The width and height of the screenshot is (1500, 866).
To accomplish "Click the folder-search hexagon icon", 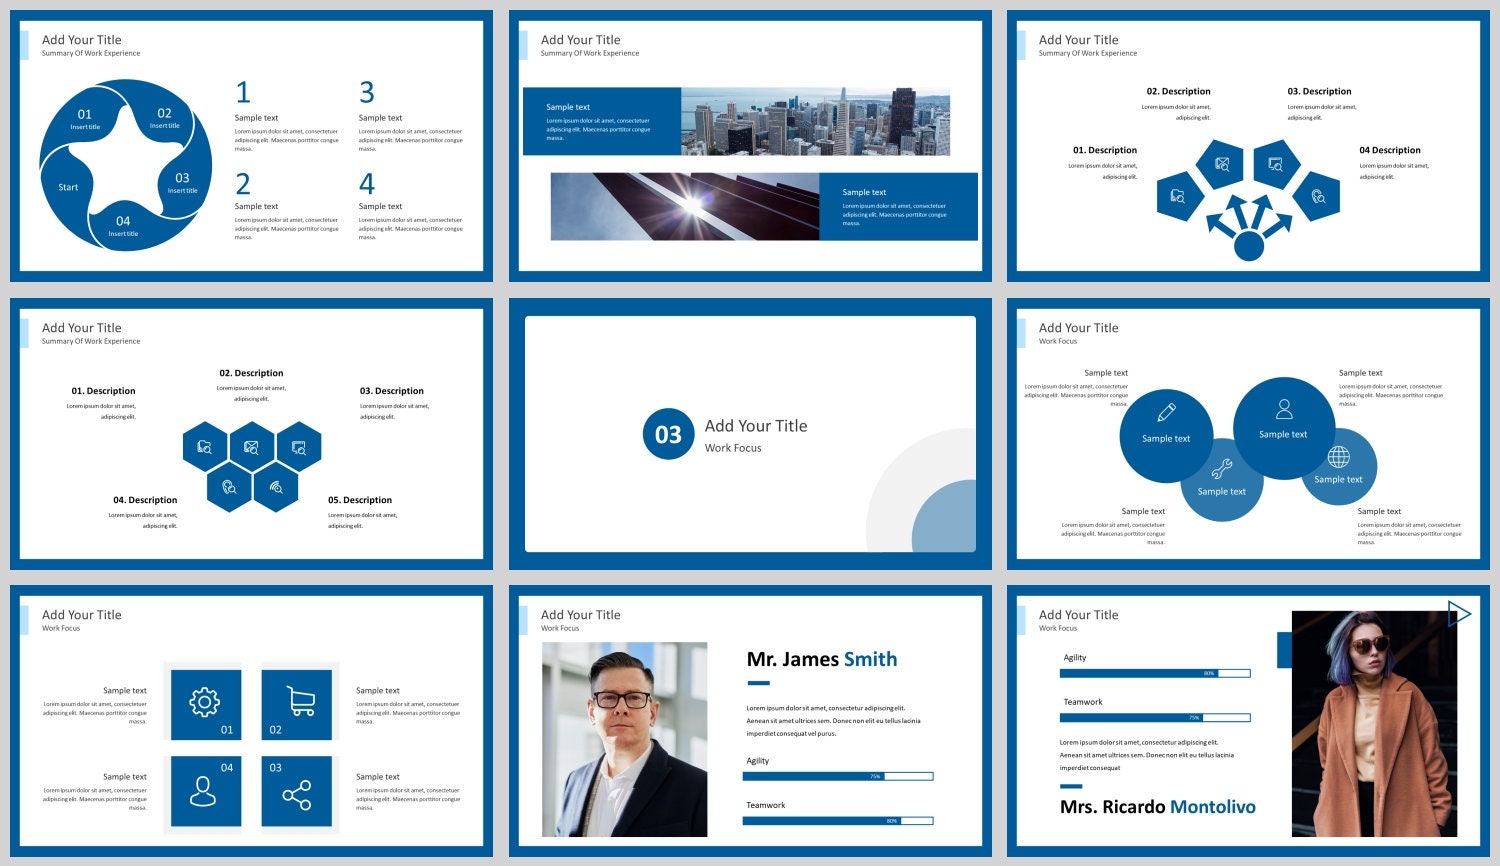I will coord(205,447).
